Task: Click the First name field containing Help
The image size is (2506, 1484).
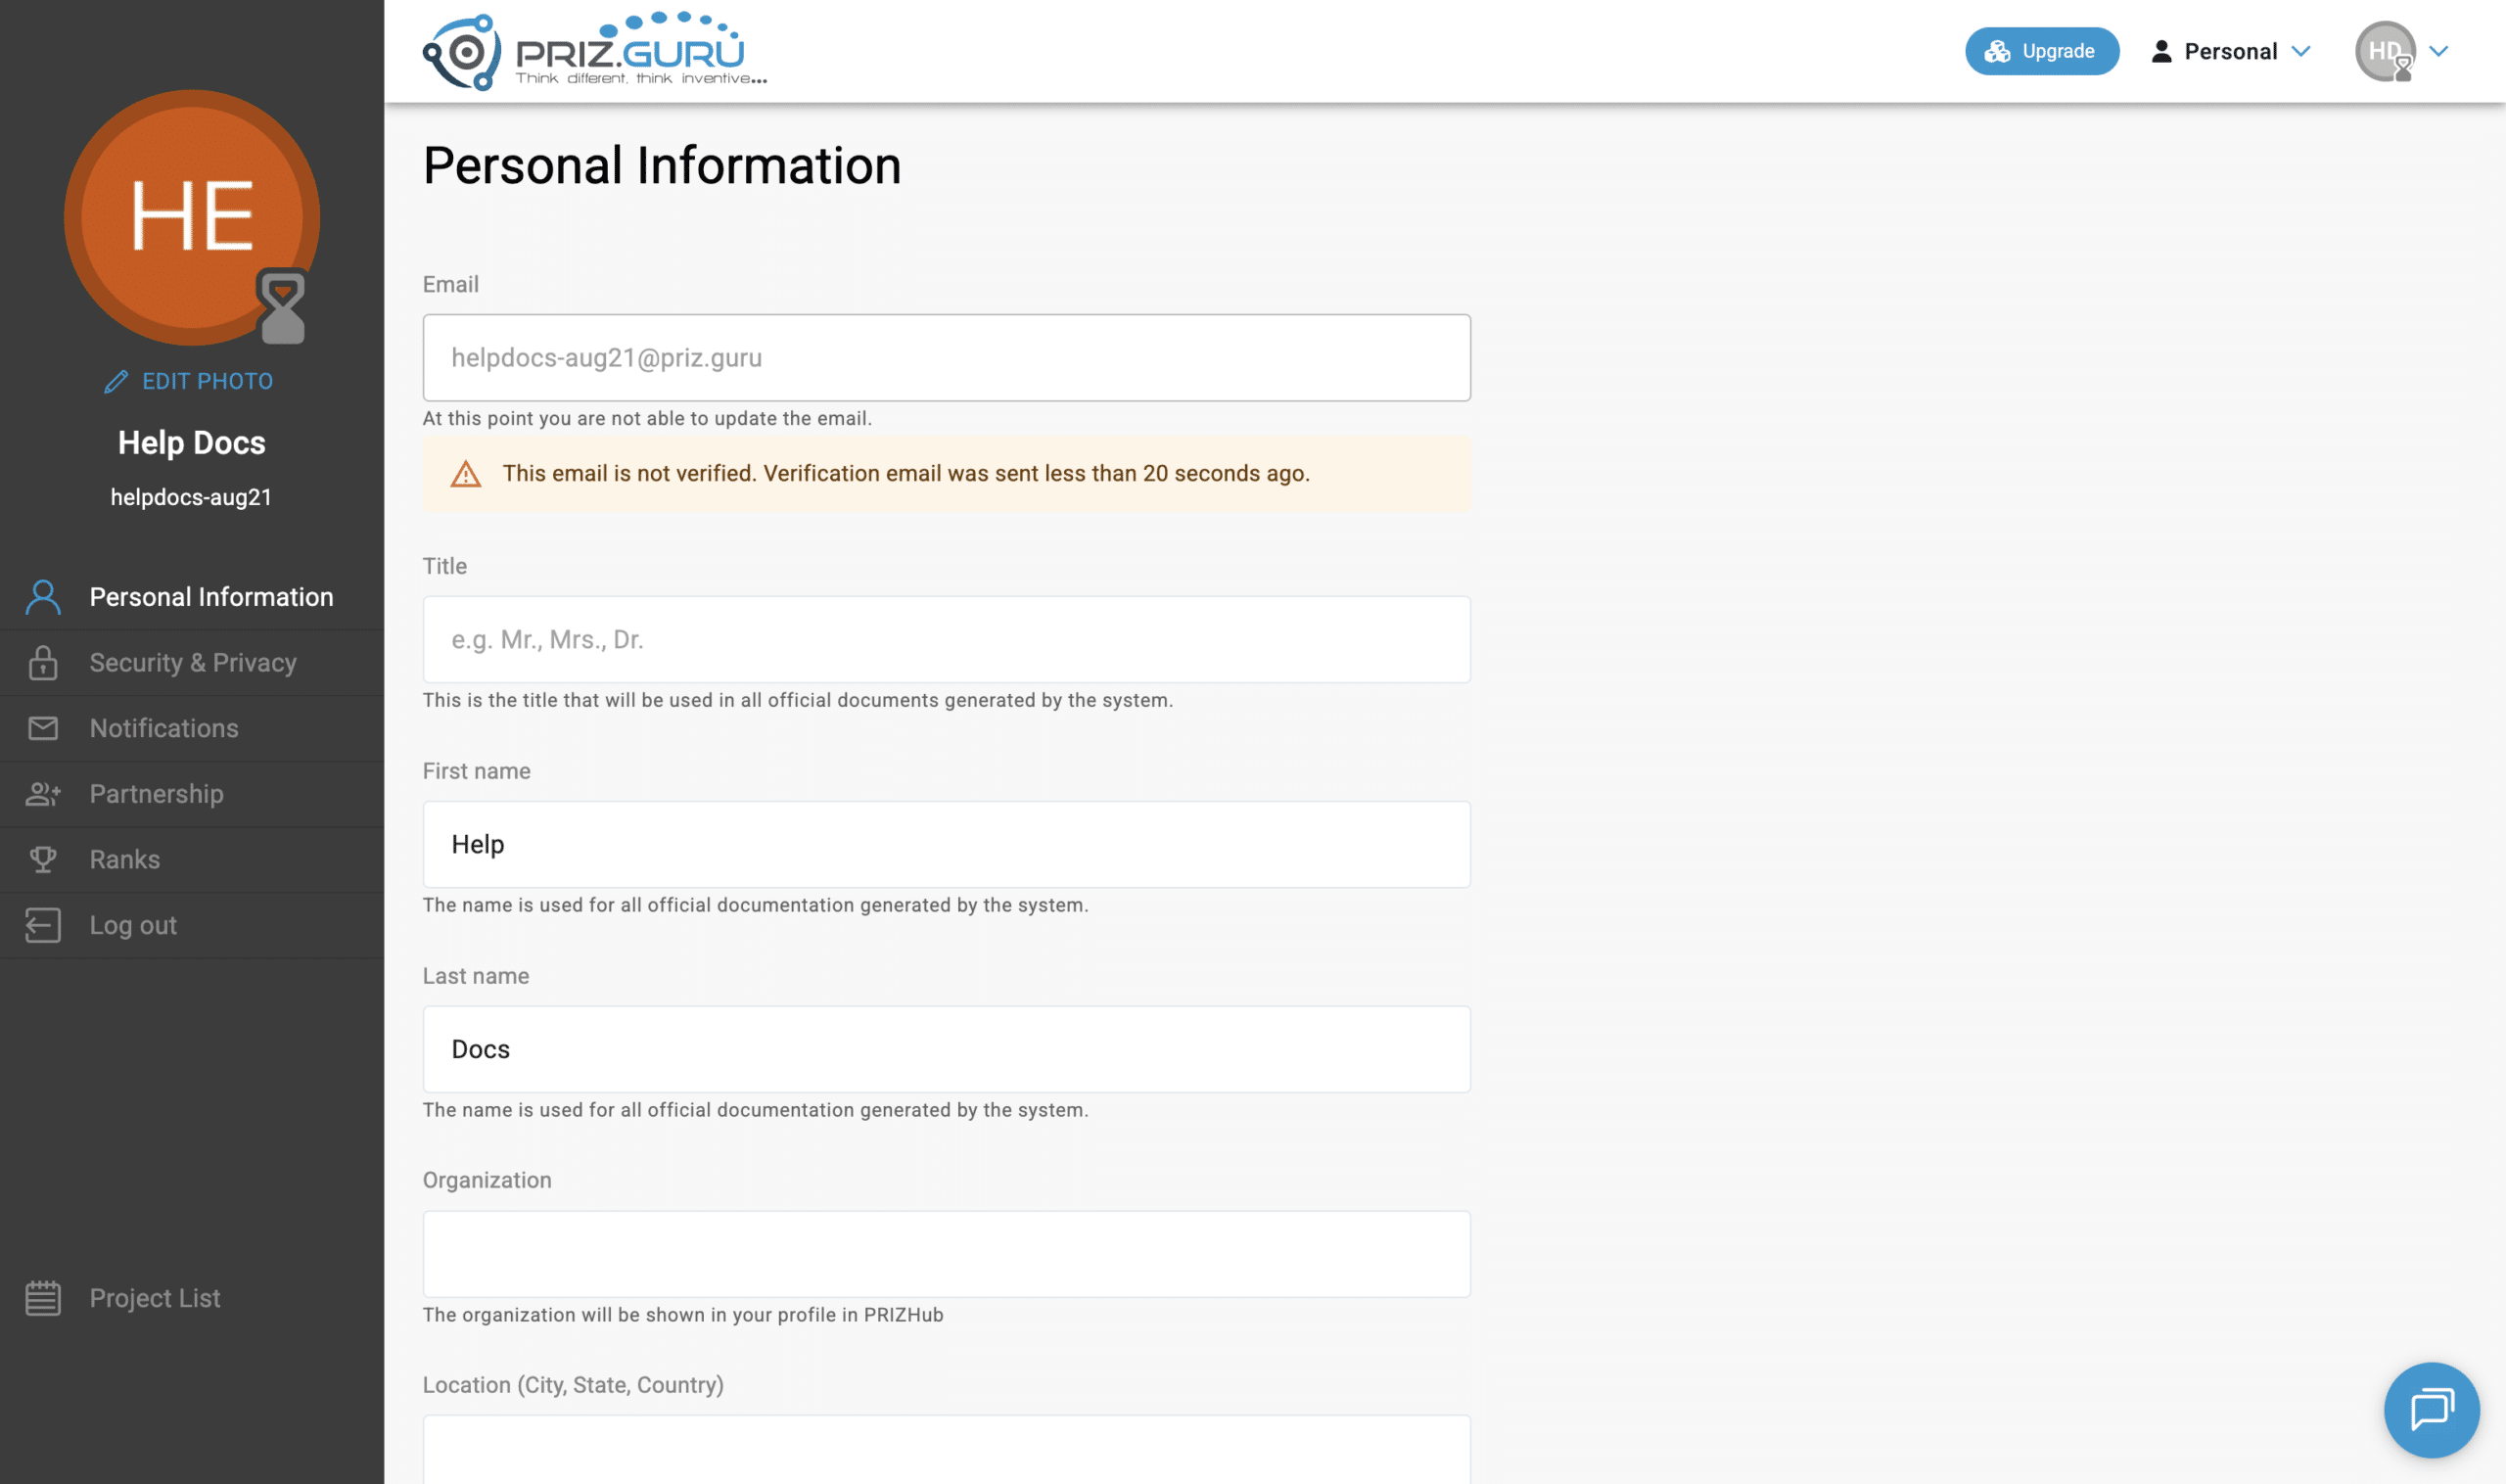Action: pyautogui.click(x=946, y=845)
